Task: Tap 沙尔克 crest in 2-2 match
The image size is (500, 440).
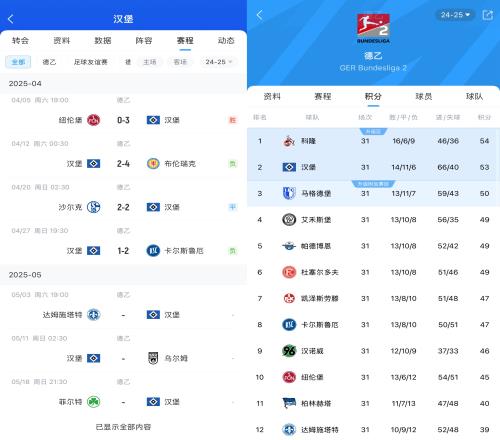Action: pos(93,207)
